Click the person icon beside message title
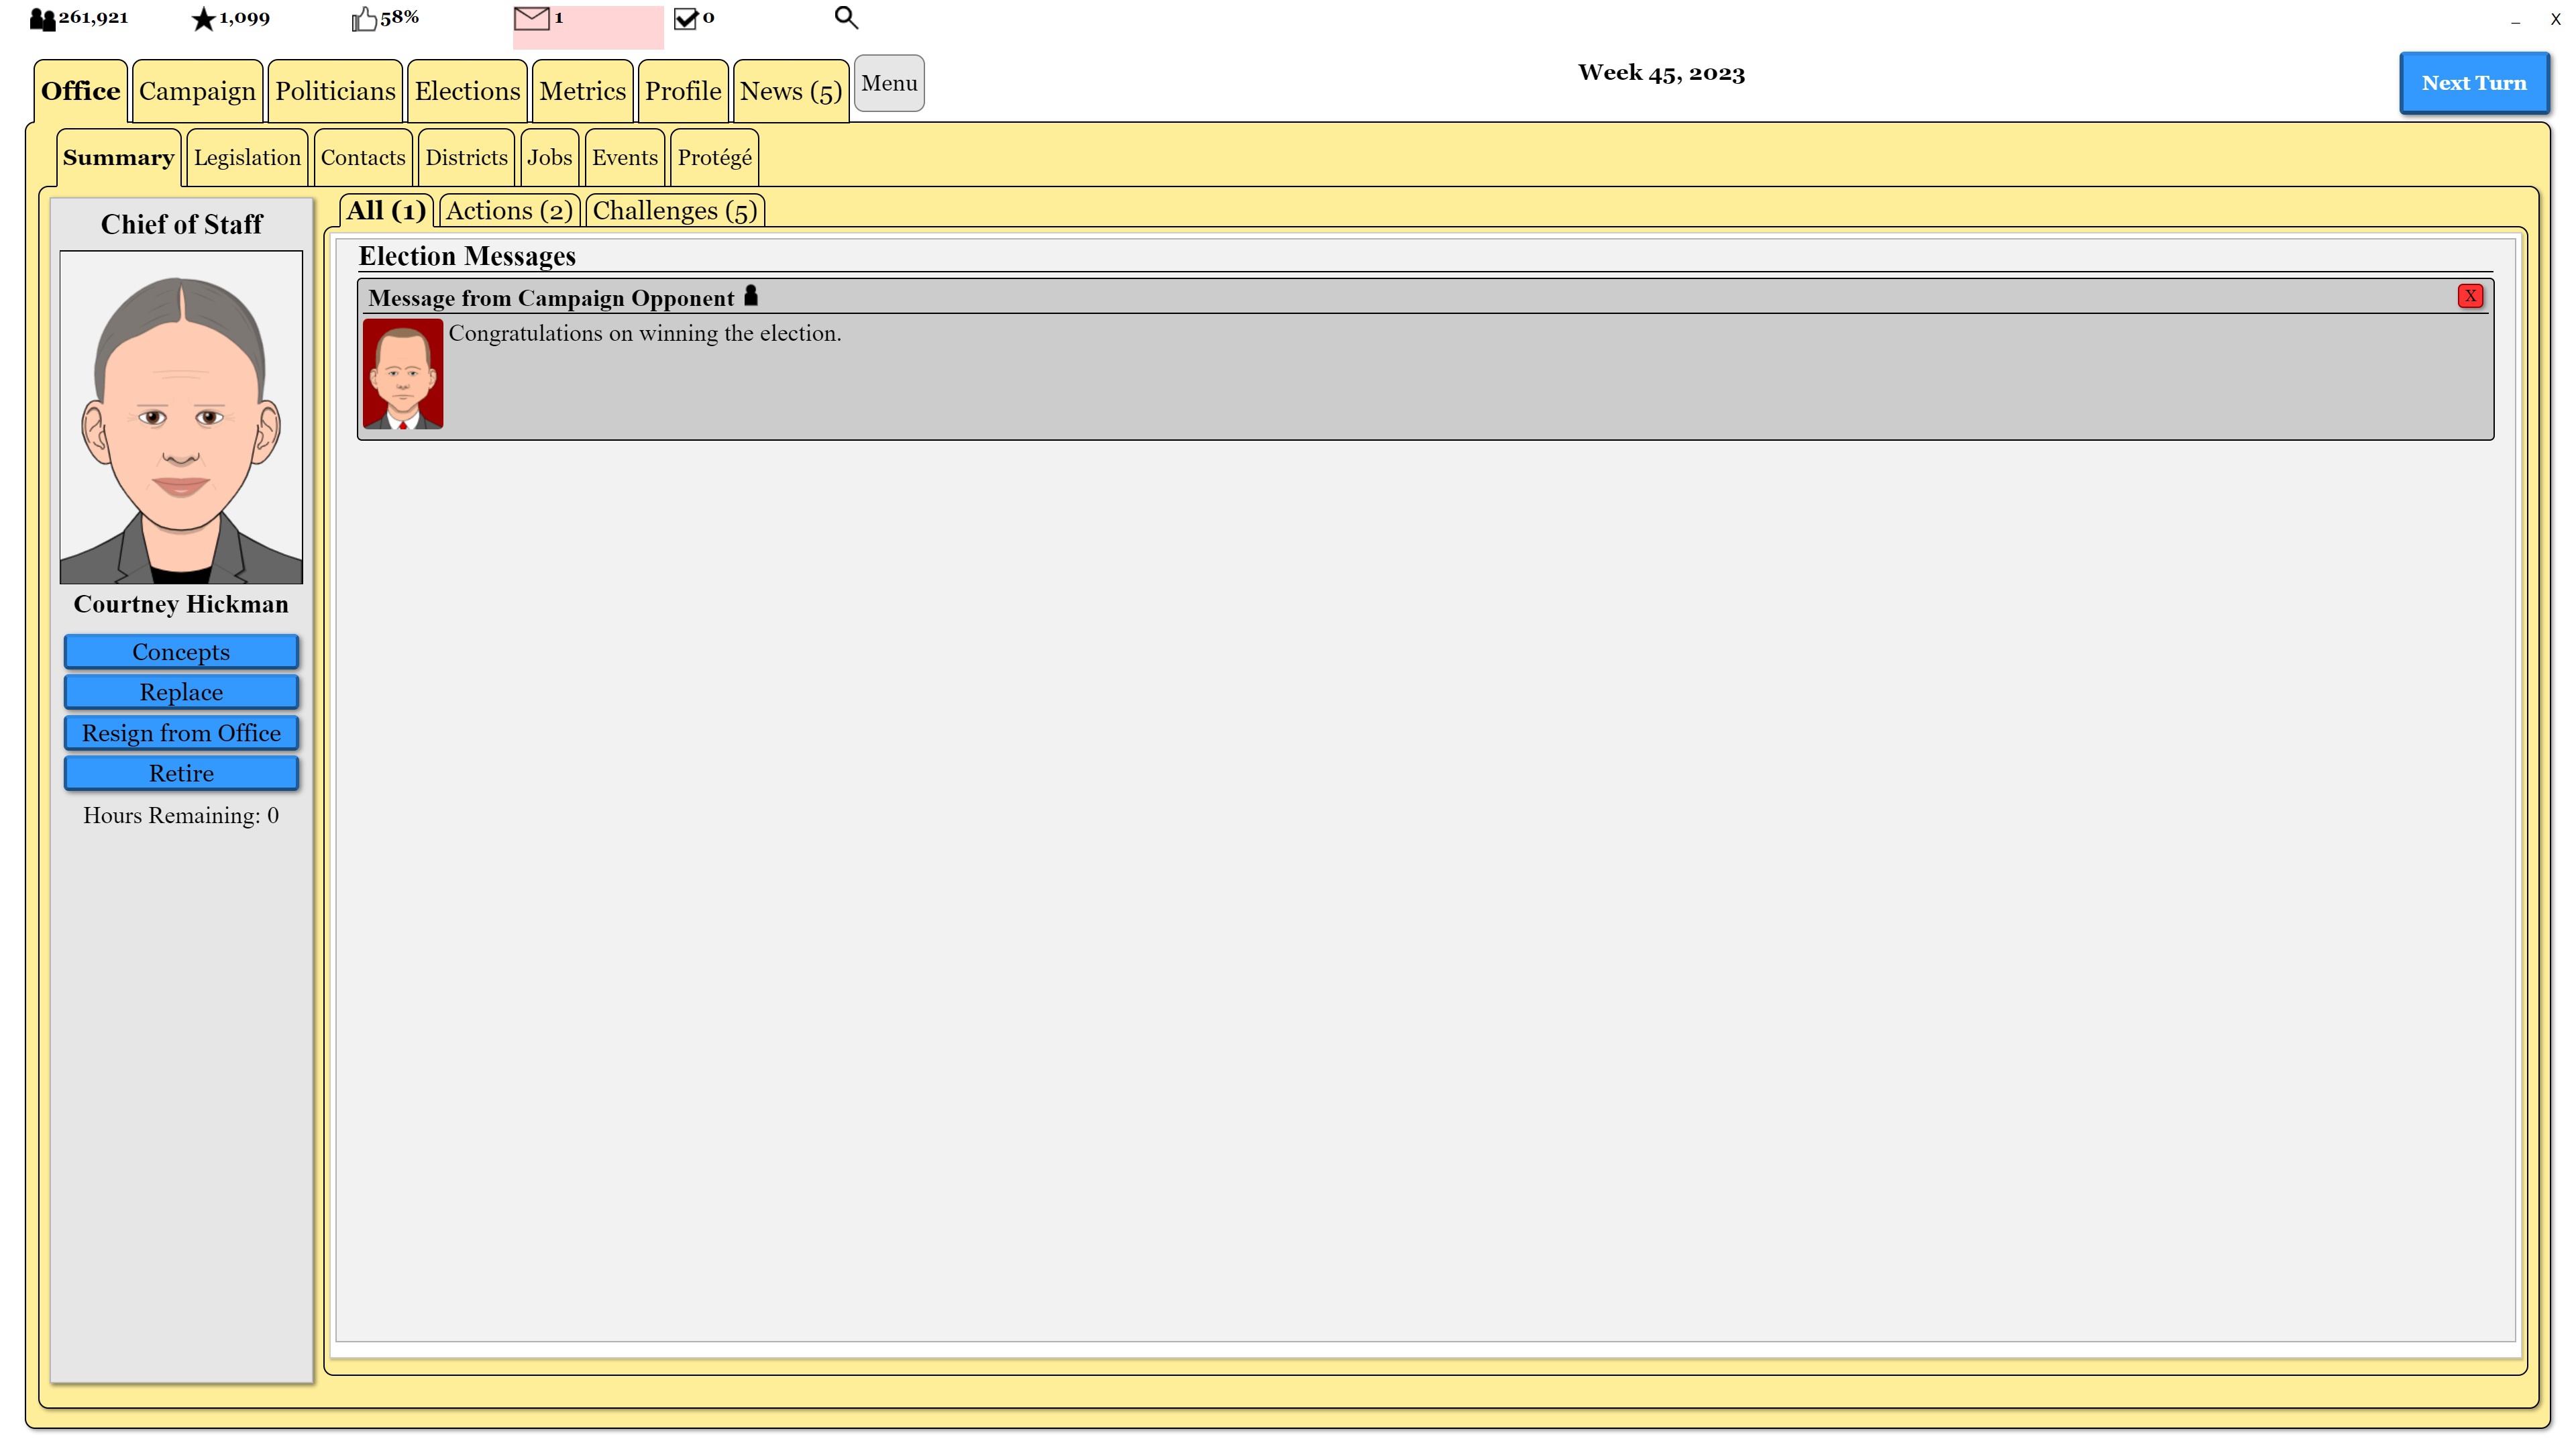This screenshot has height=1449, width=2576. coord(751,296)
